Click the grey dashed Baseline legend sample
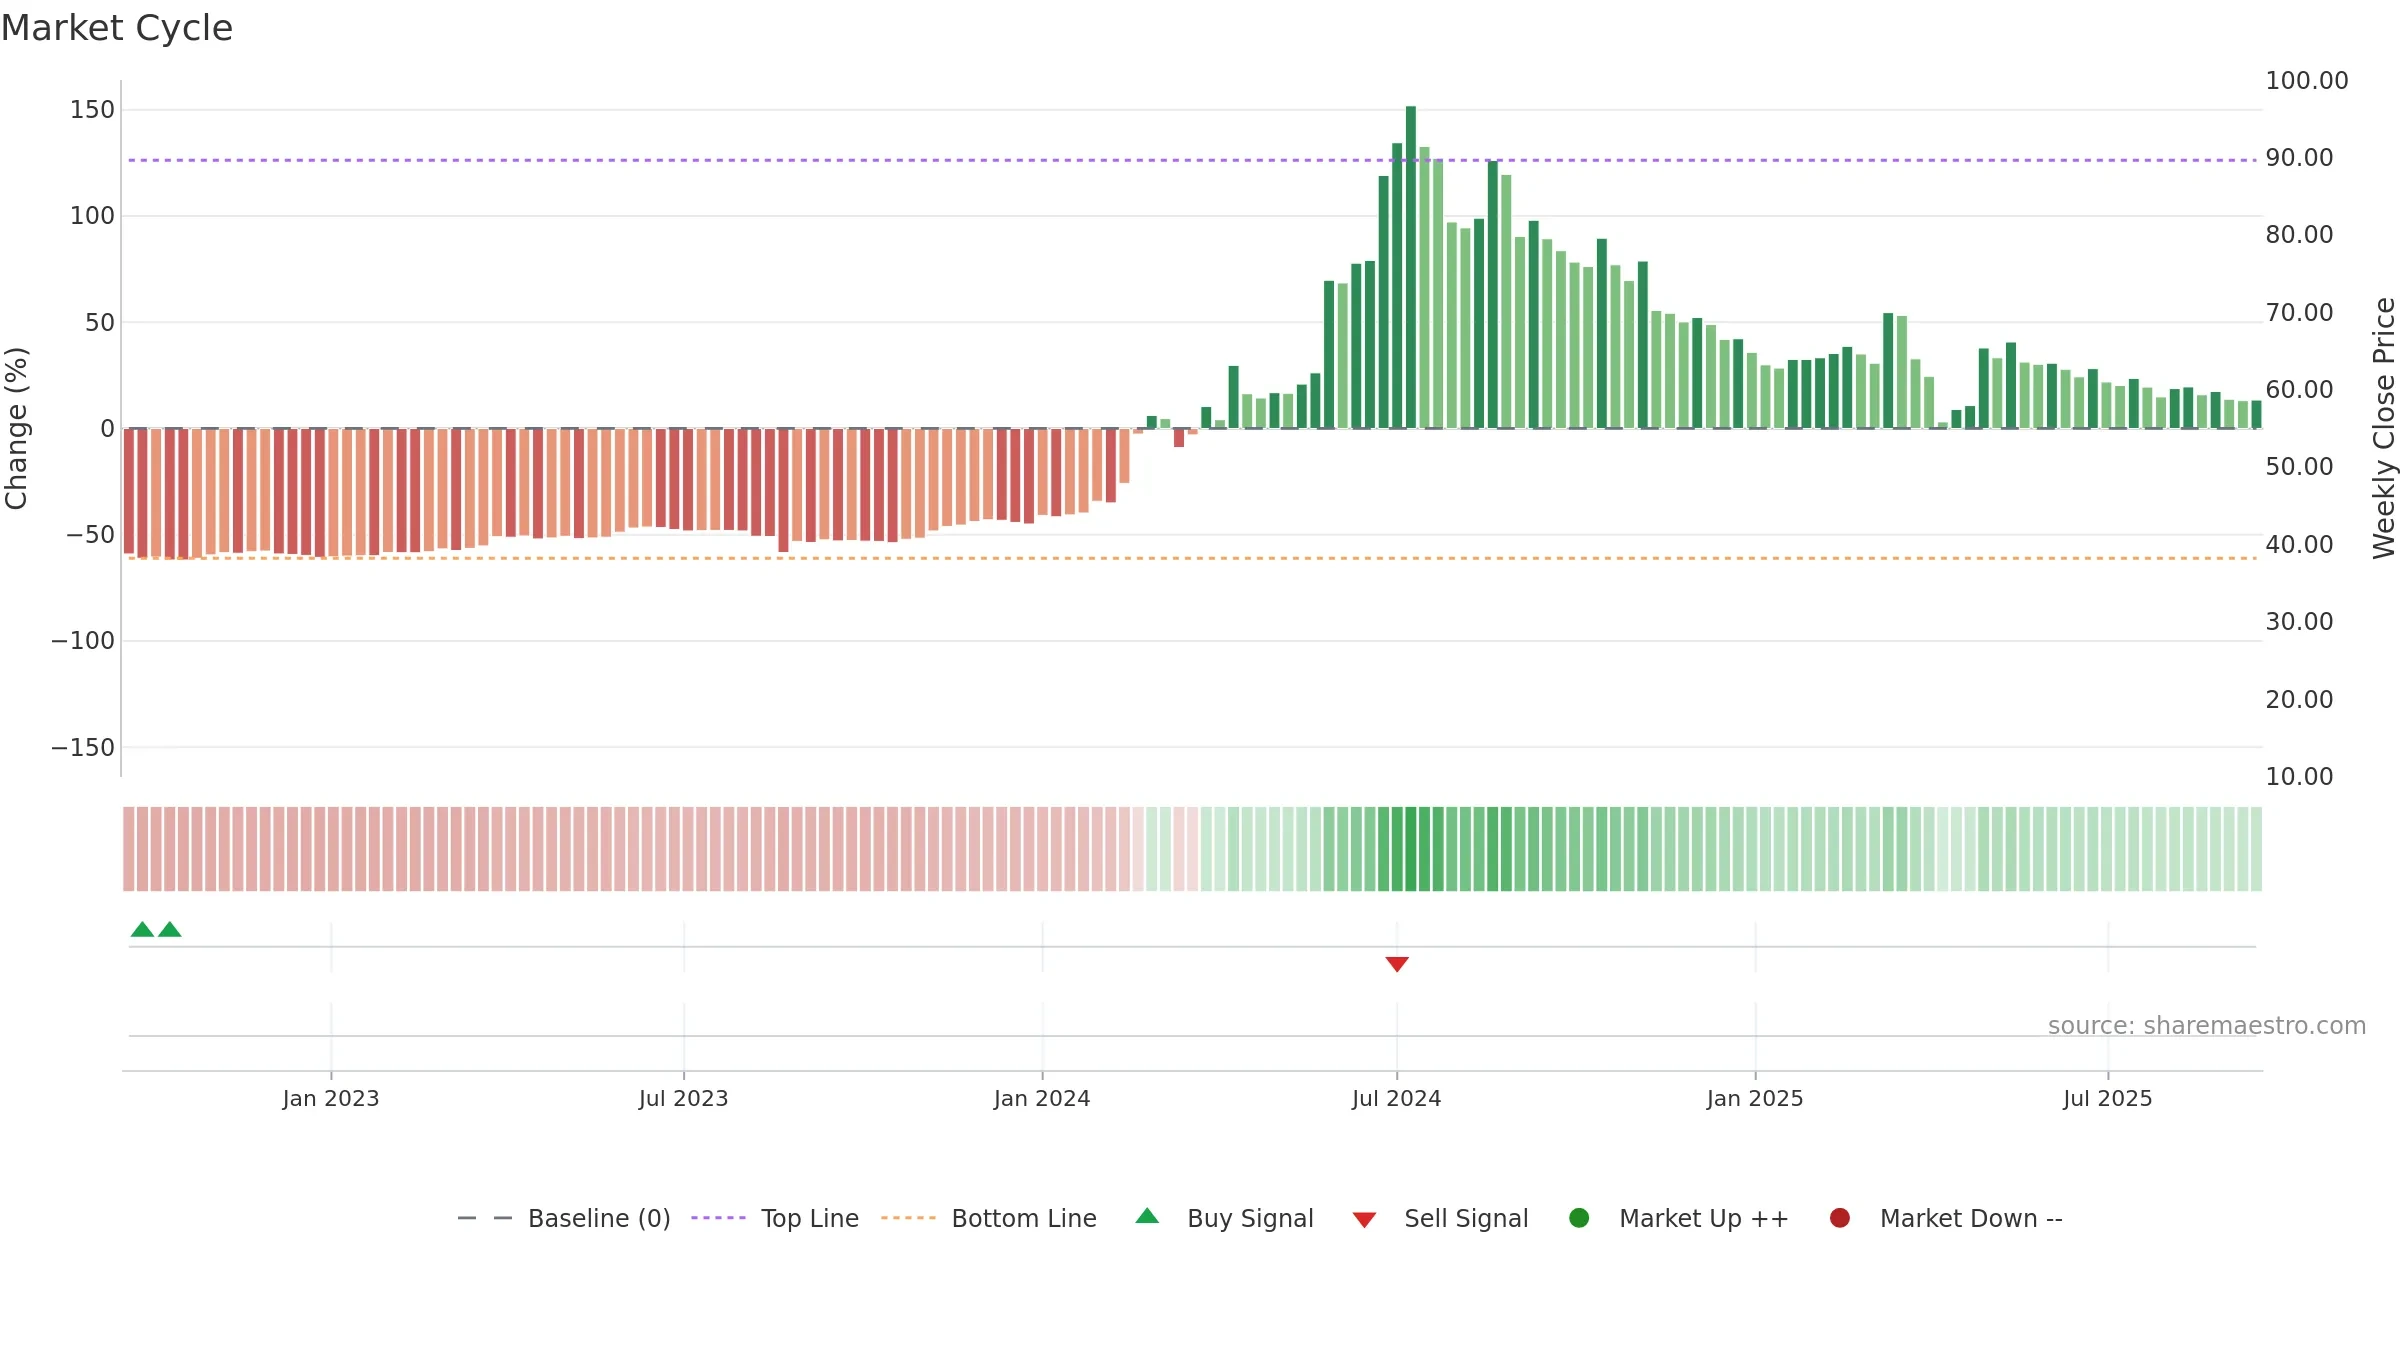 click(484, 1218)
